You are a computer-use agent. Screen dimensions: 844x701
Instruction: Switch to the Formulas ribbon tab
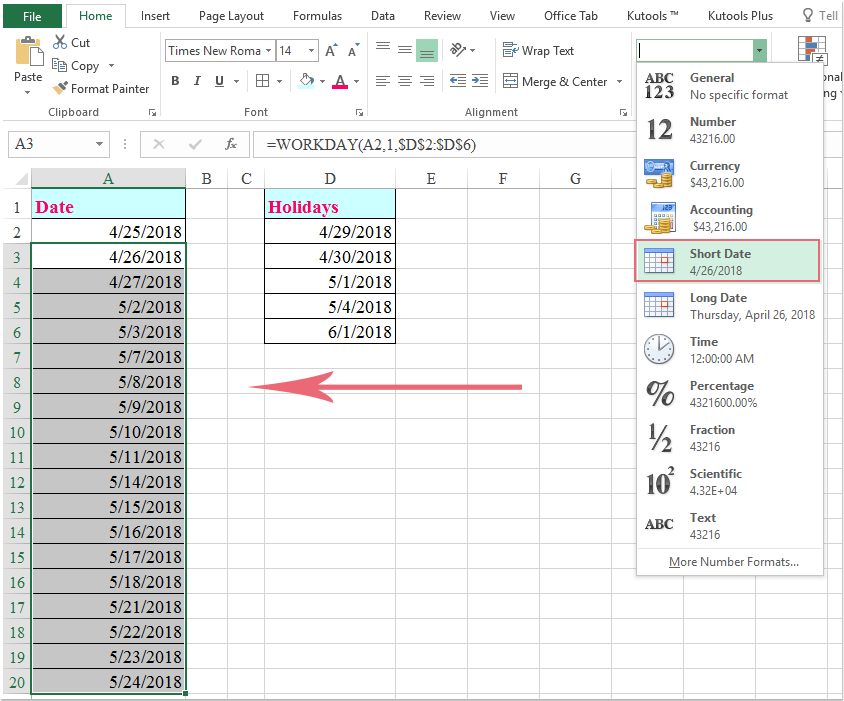[317, 16]
